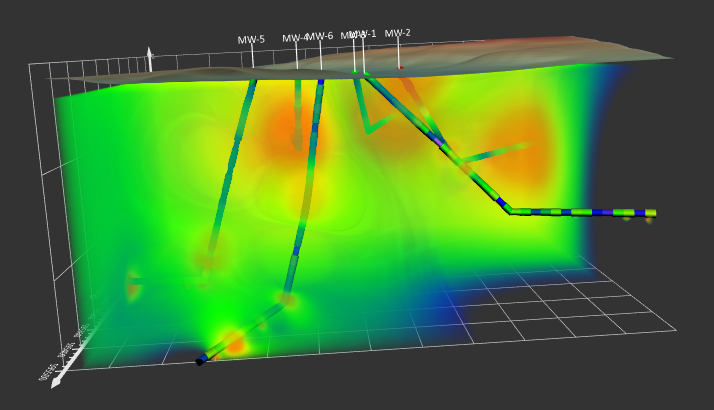Click the red MW-2 wellhead marker
Screen dimensions: 714x410
[400, 68]
